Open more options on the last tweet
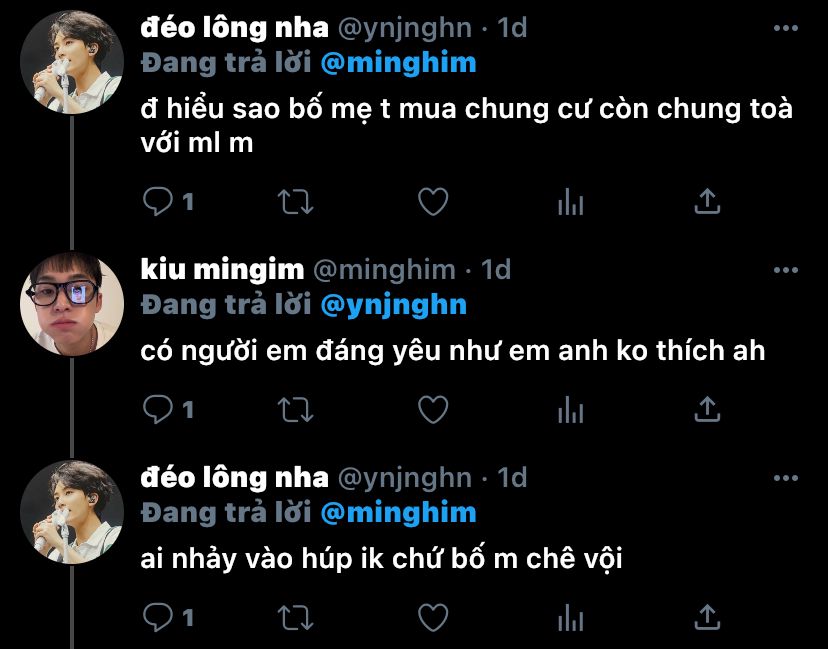The image size is (828, 649). [786, 478]
